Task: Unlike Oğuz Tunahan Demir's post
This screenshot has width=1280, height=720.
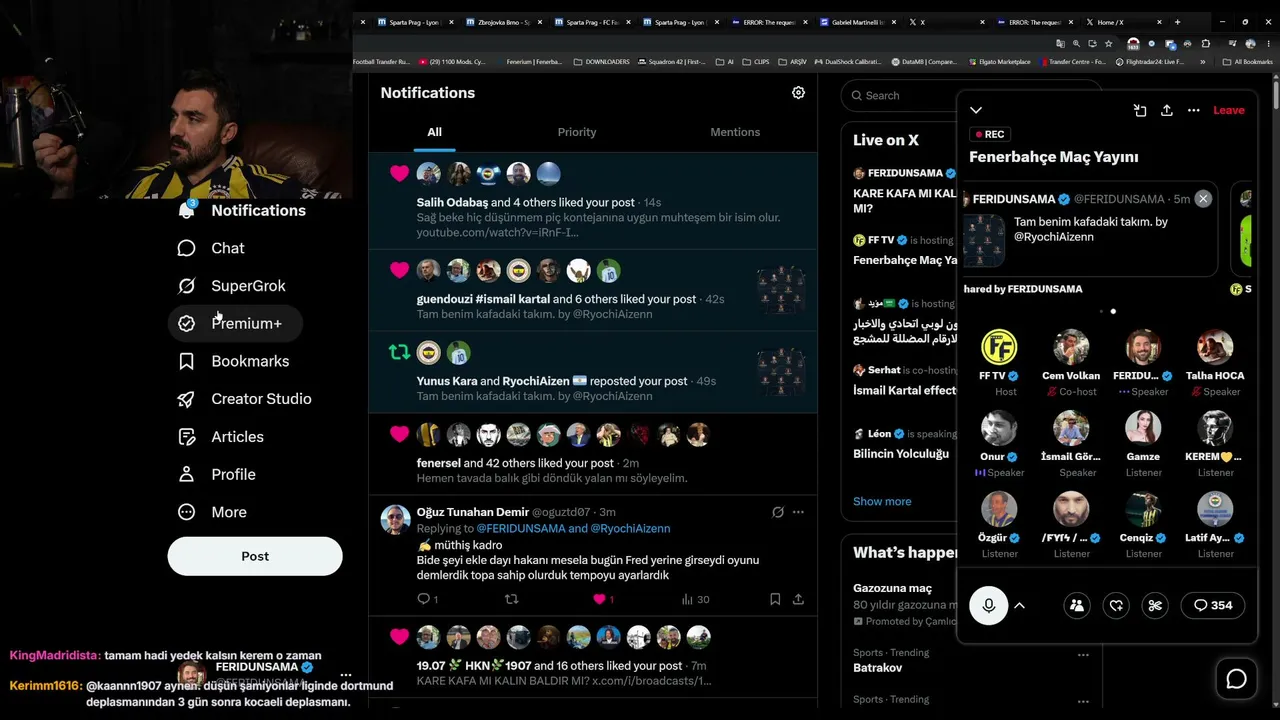Action: (x=604, y=599)
